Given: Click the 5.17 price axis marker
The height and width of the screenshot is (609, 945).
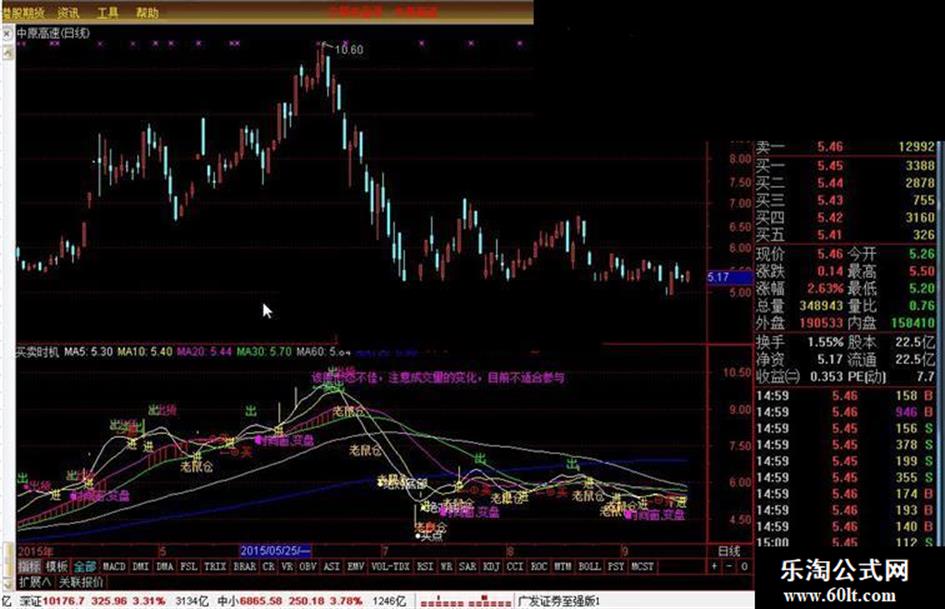Looking at the screenshot, I should point(730,277).
